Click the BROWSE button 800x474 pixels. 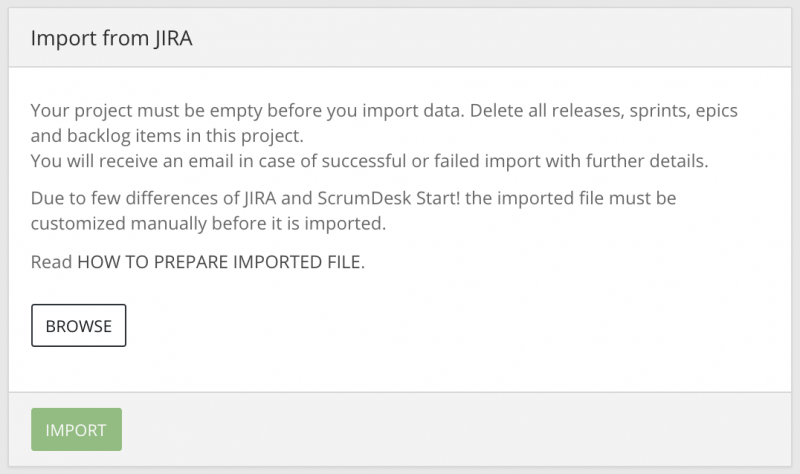[78, 325]
